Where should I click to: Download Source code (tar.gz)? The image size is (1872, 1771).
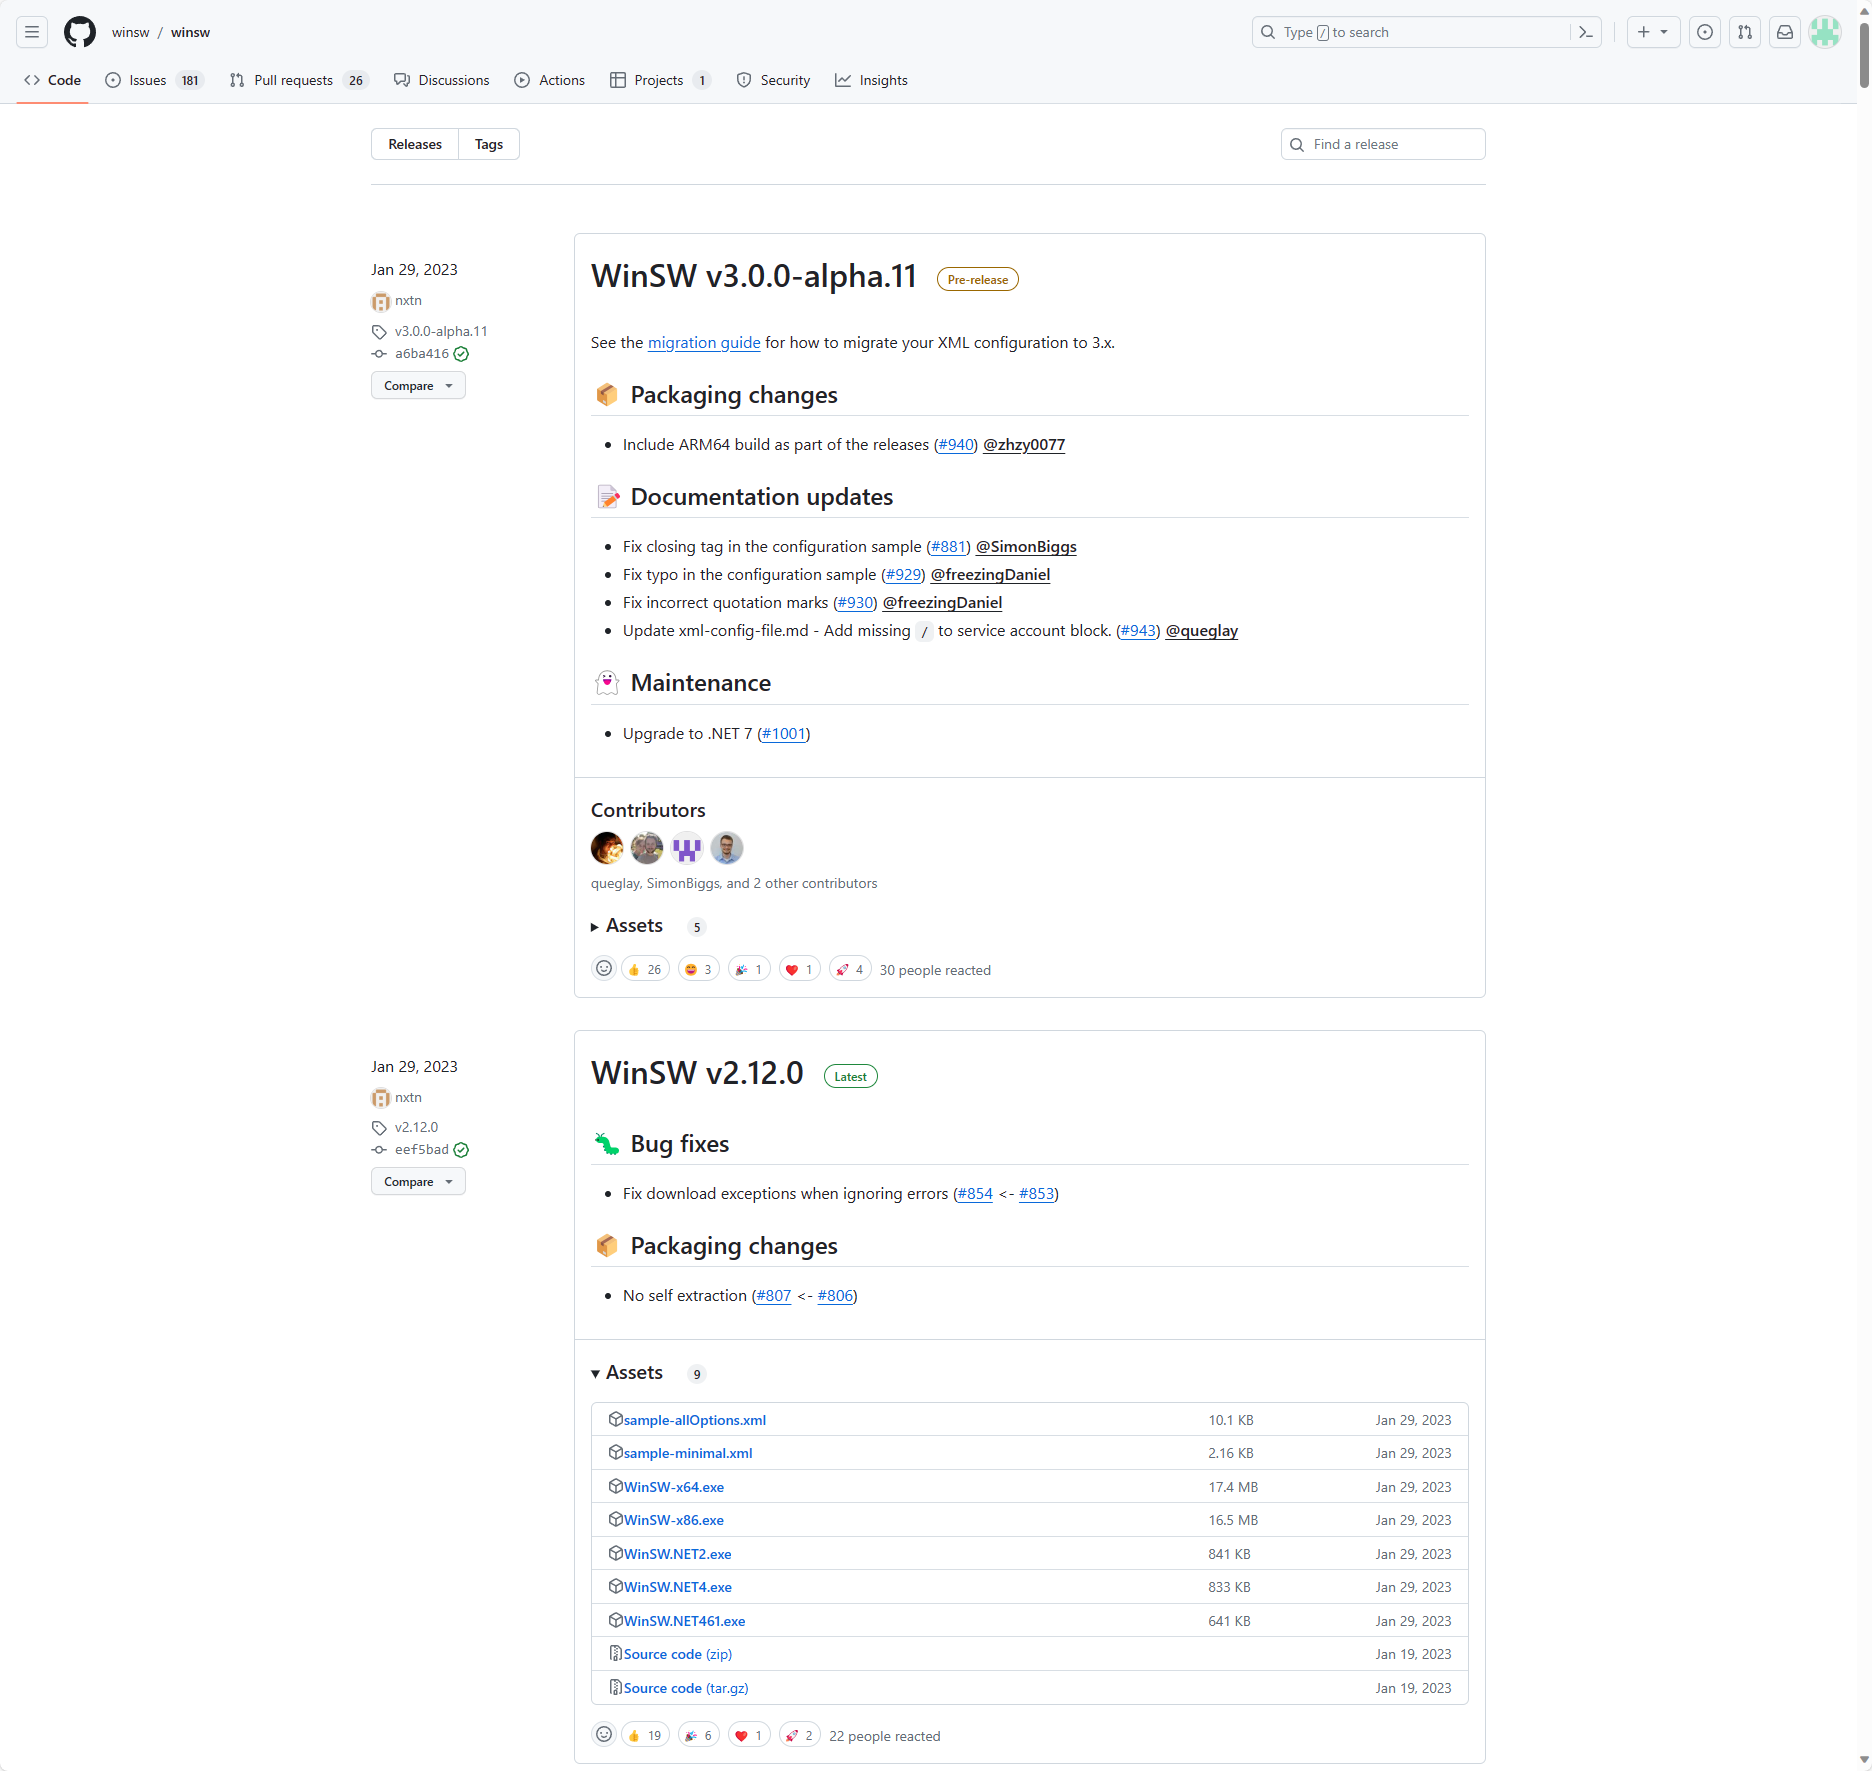[x=686, y=1688]
